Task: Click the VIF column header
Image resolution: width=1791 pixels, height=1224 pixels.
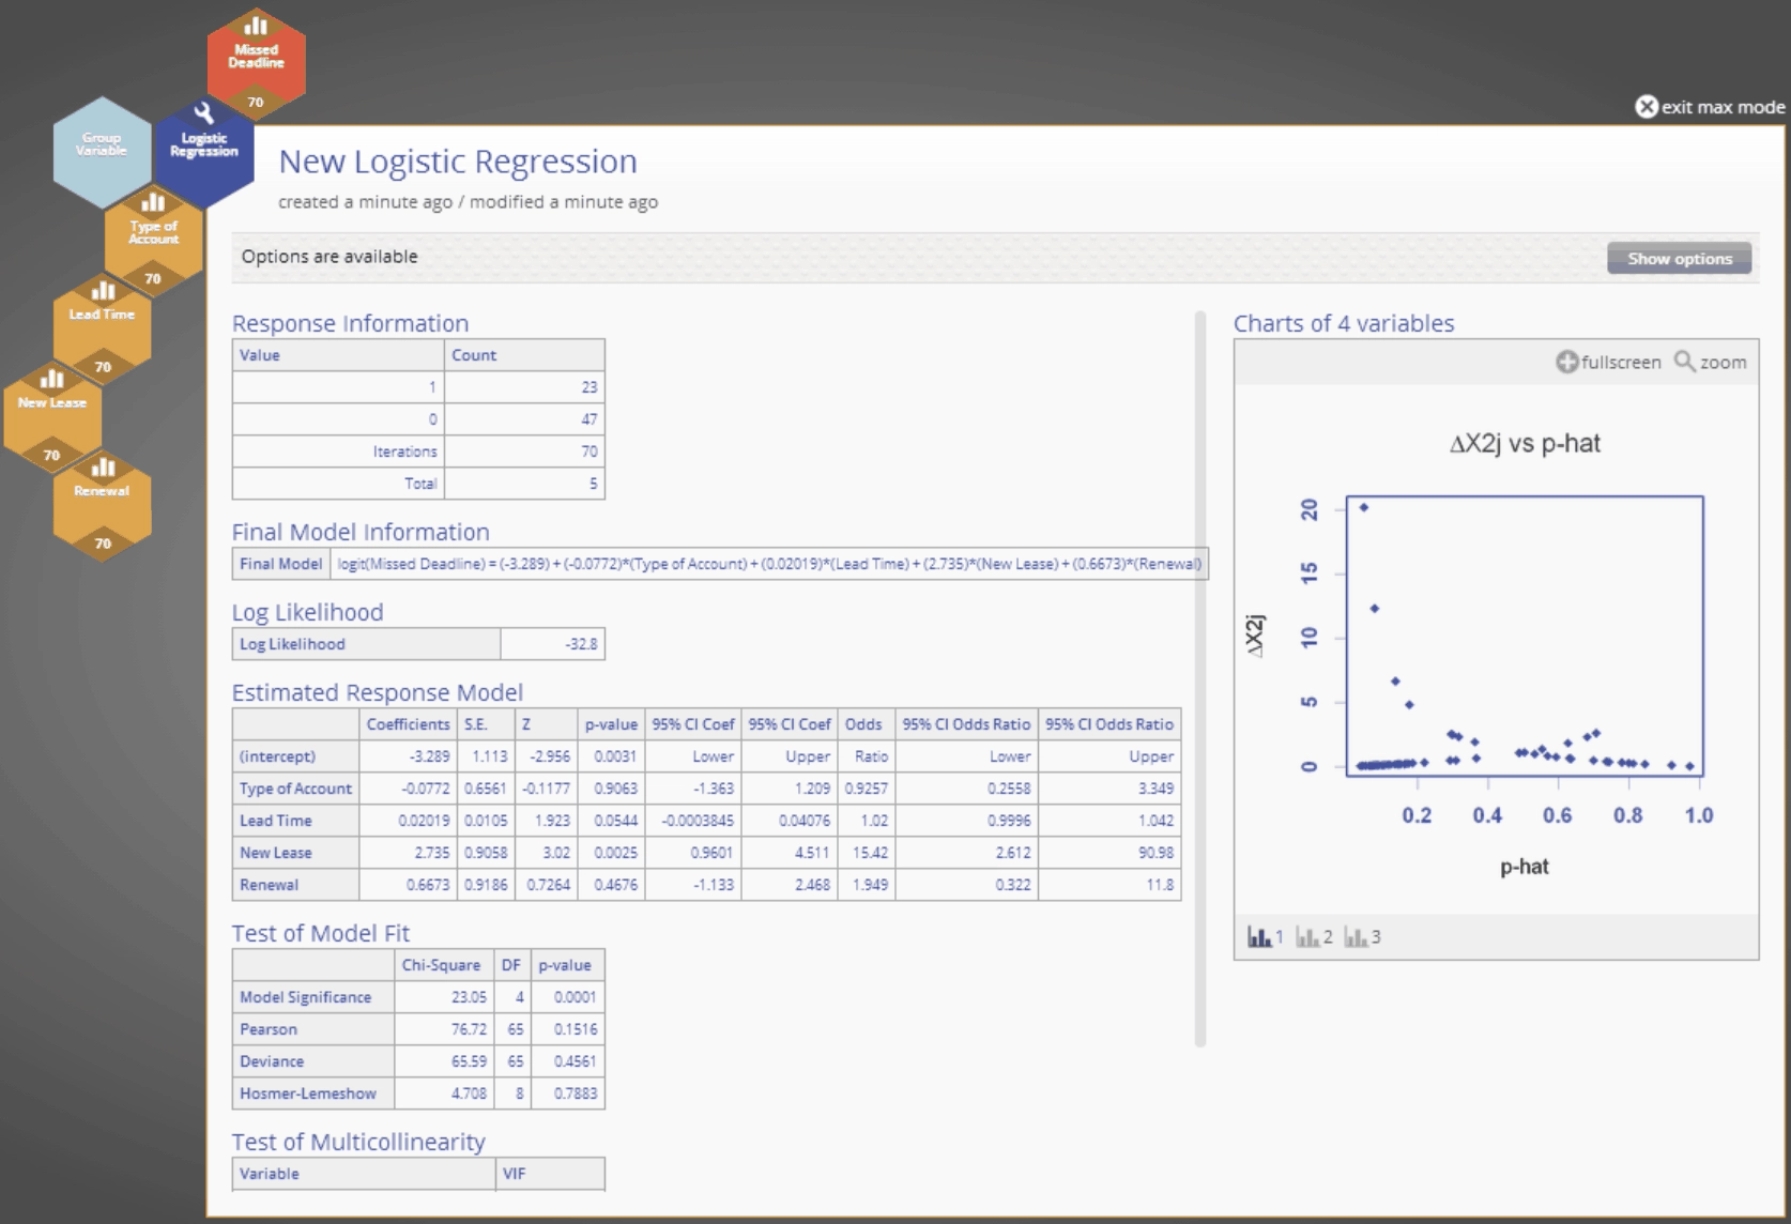Action: [550, 1173]
